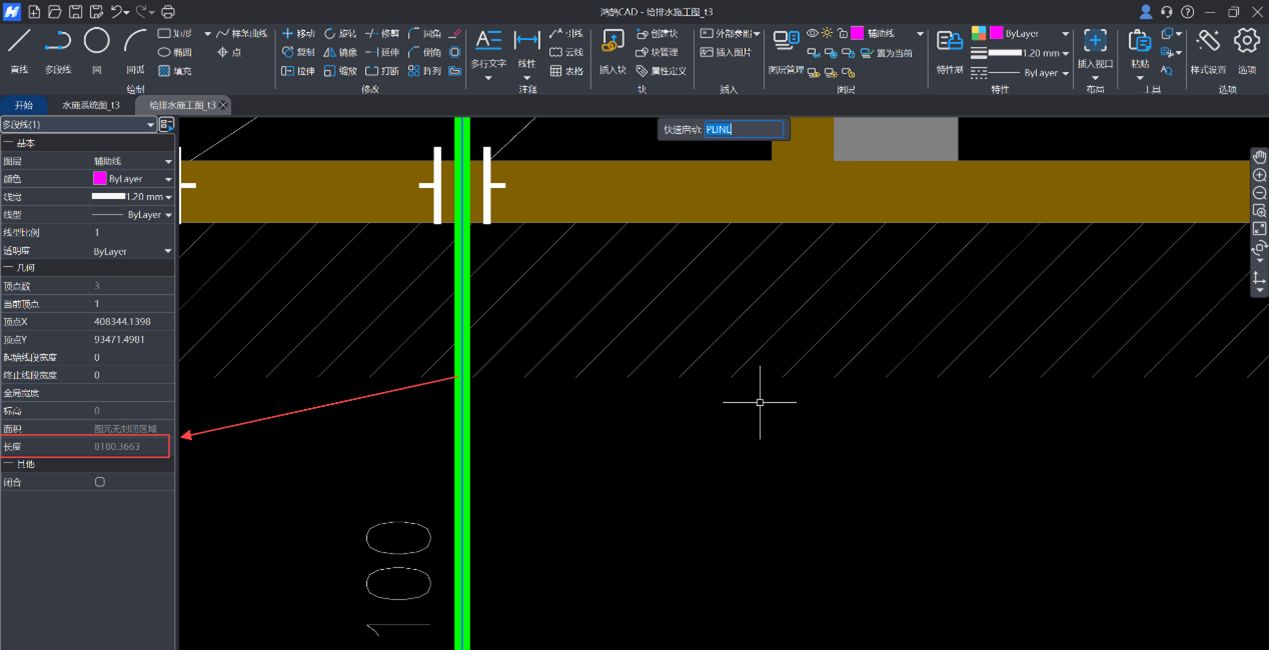This screenshot has width=1269, height=650.
Task: Switch to the 开始 start tab
Action: coord(24,105)
